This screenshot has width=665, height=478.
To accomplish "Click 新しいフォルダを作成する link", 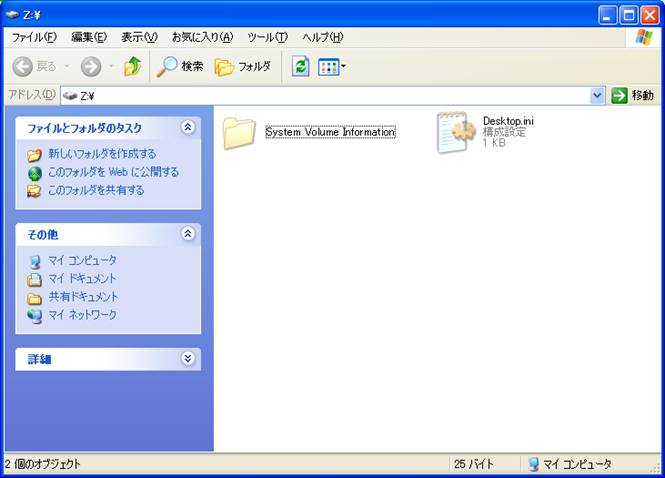I will (102, 154).
